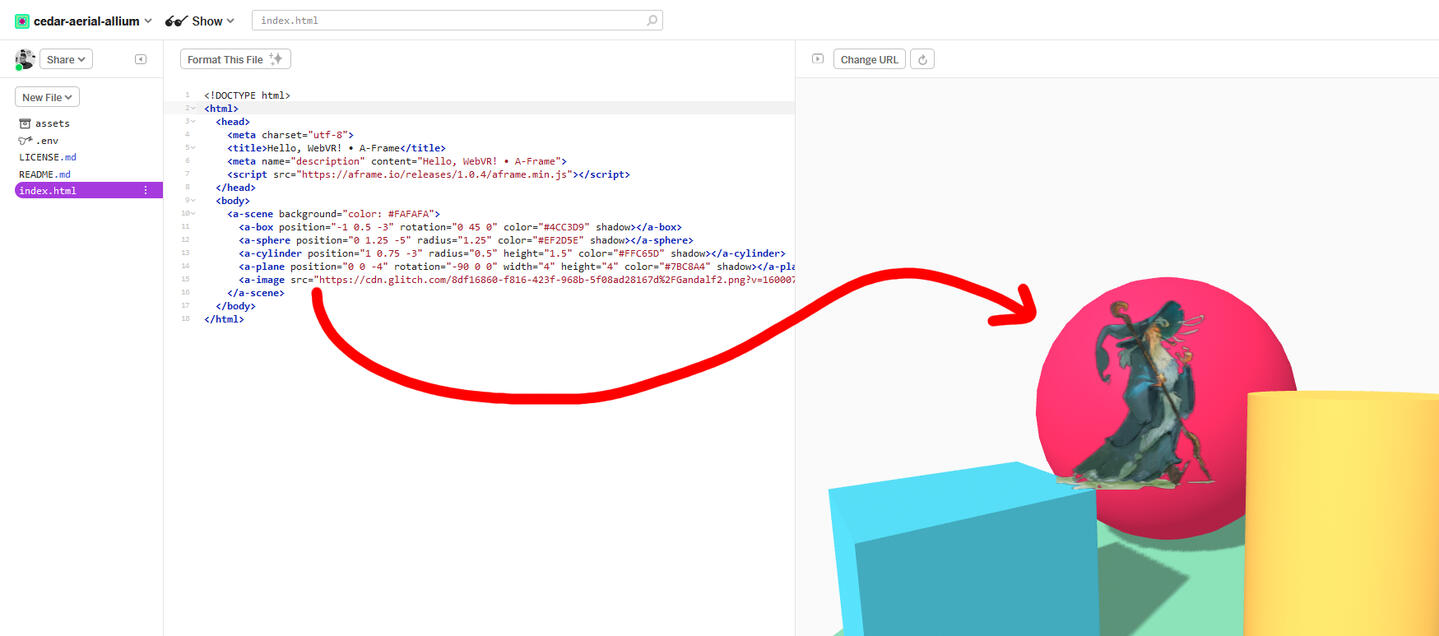
Task: Select README.md in the file list
Action: 47,174
